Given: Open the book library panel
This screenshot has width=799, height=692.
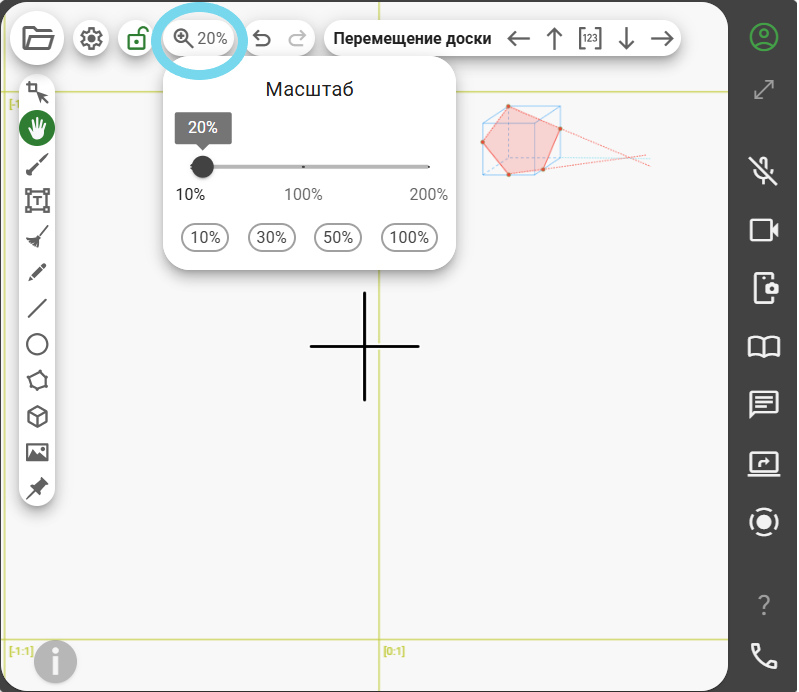Looking at the screenshot, I should [764, 347].
